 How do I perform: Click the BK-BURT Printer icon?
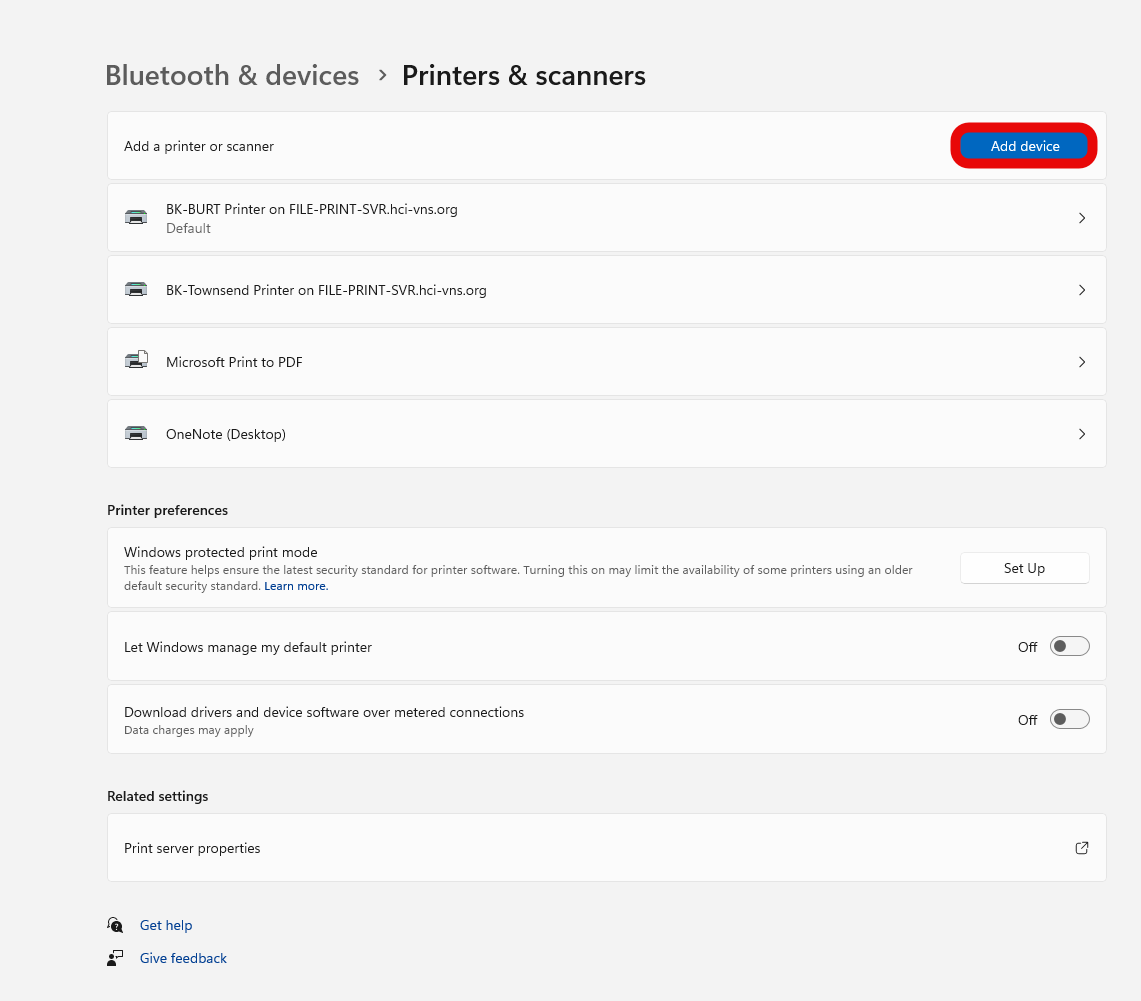(136, 217)
